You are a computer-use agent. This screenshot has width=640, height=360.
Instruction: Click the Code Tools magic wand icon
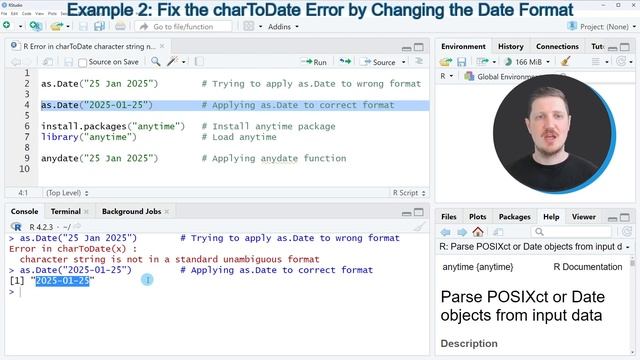(173, 62)
